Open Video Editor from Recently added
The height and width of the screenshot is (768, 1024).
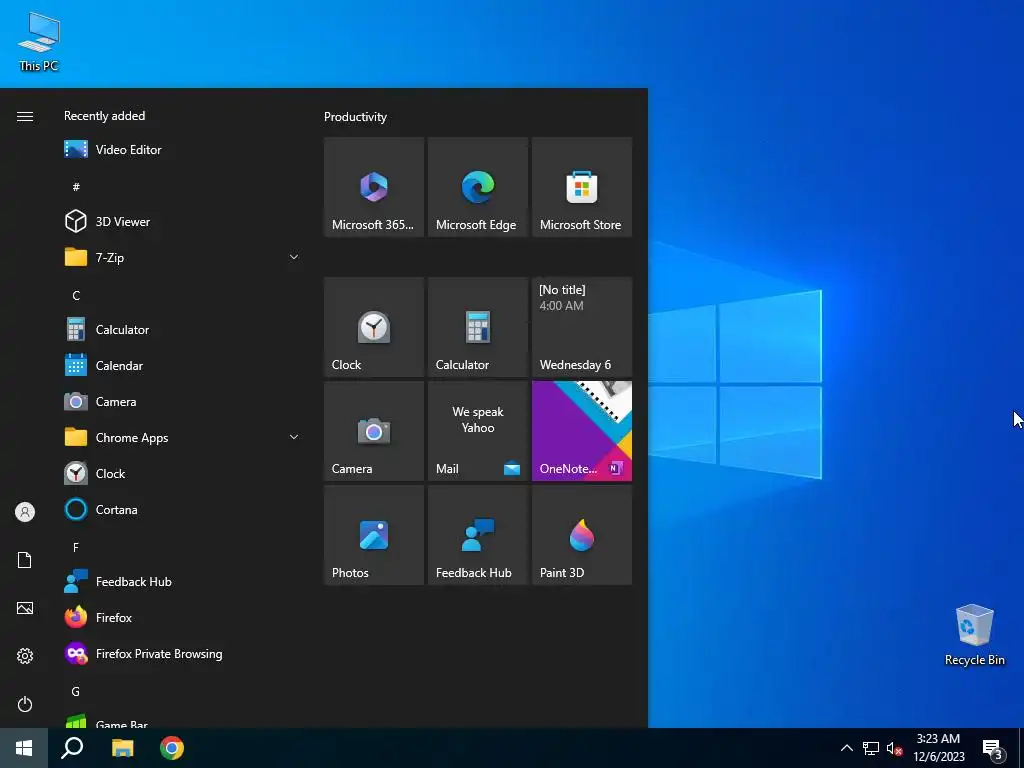point(182,150)
